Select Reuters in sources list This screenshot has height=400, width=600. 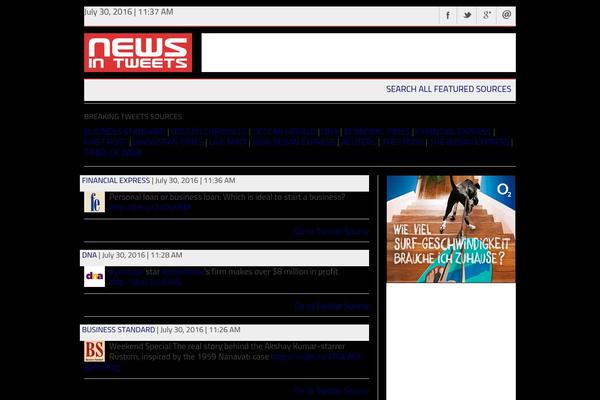pyautogui.click(x=359, y=142)
